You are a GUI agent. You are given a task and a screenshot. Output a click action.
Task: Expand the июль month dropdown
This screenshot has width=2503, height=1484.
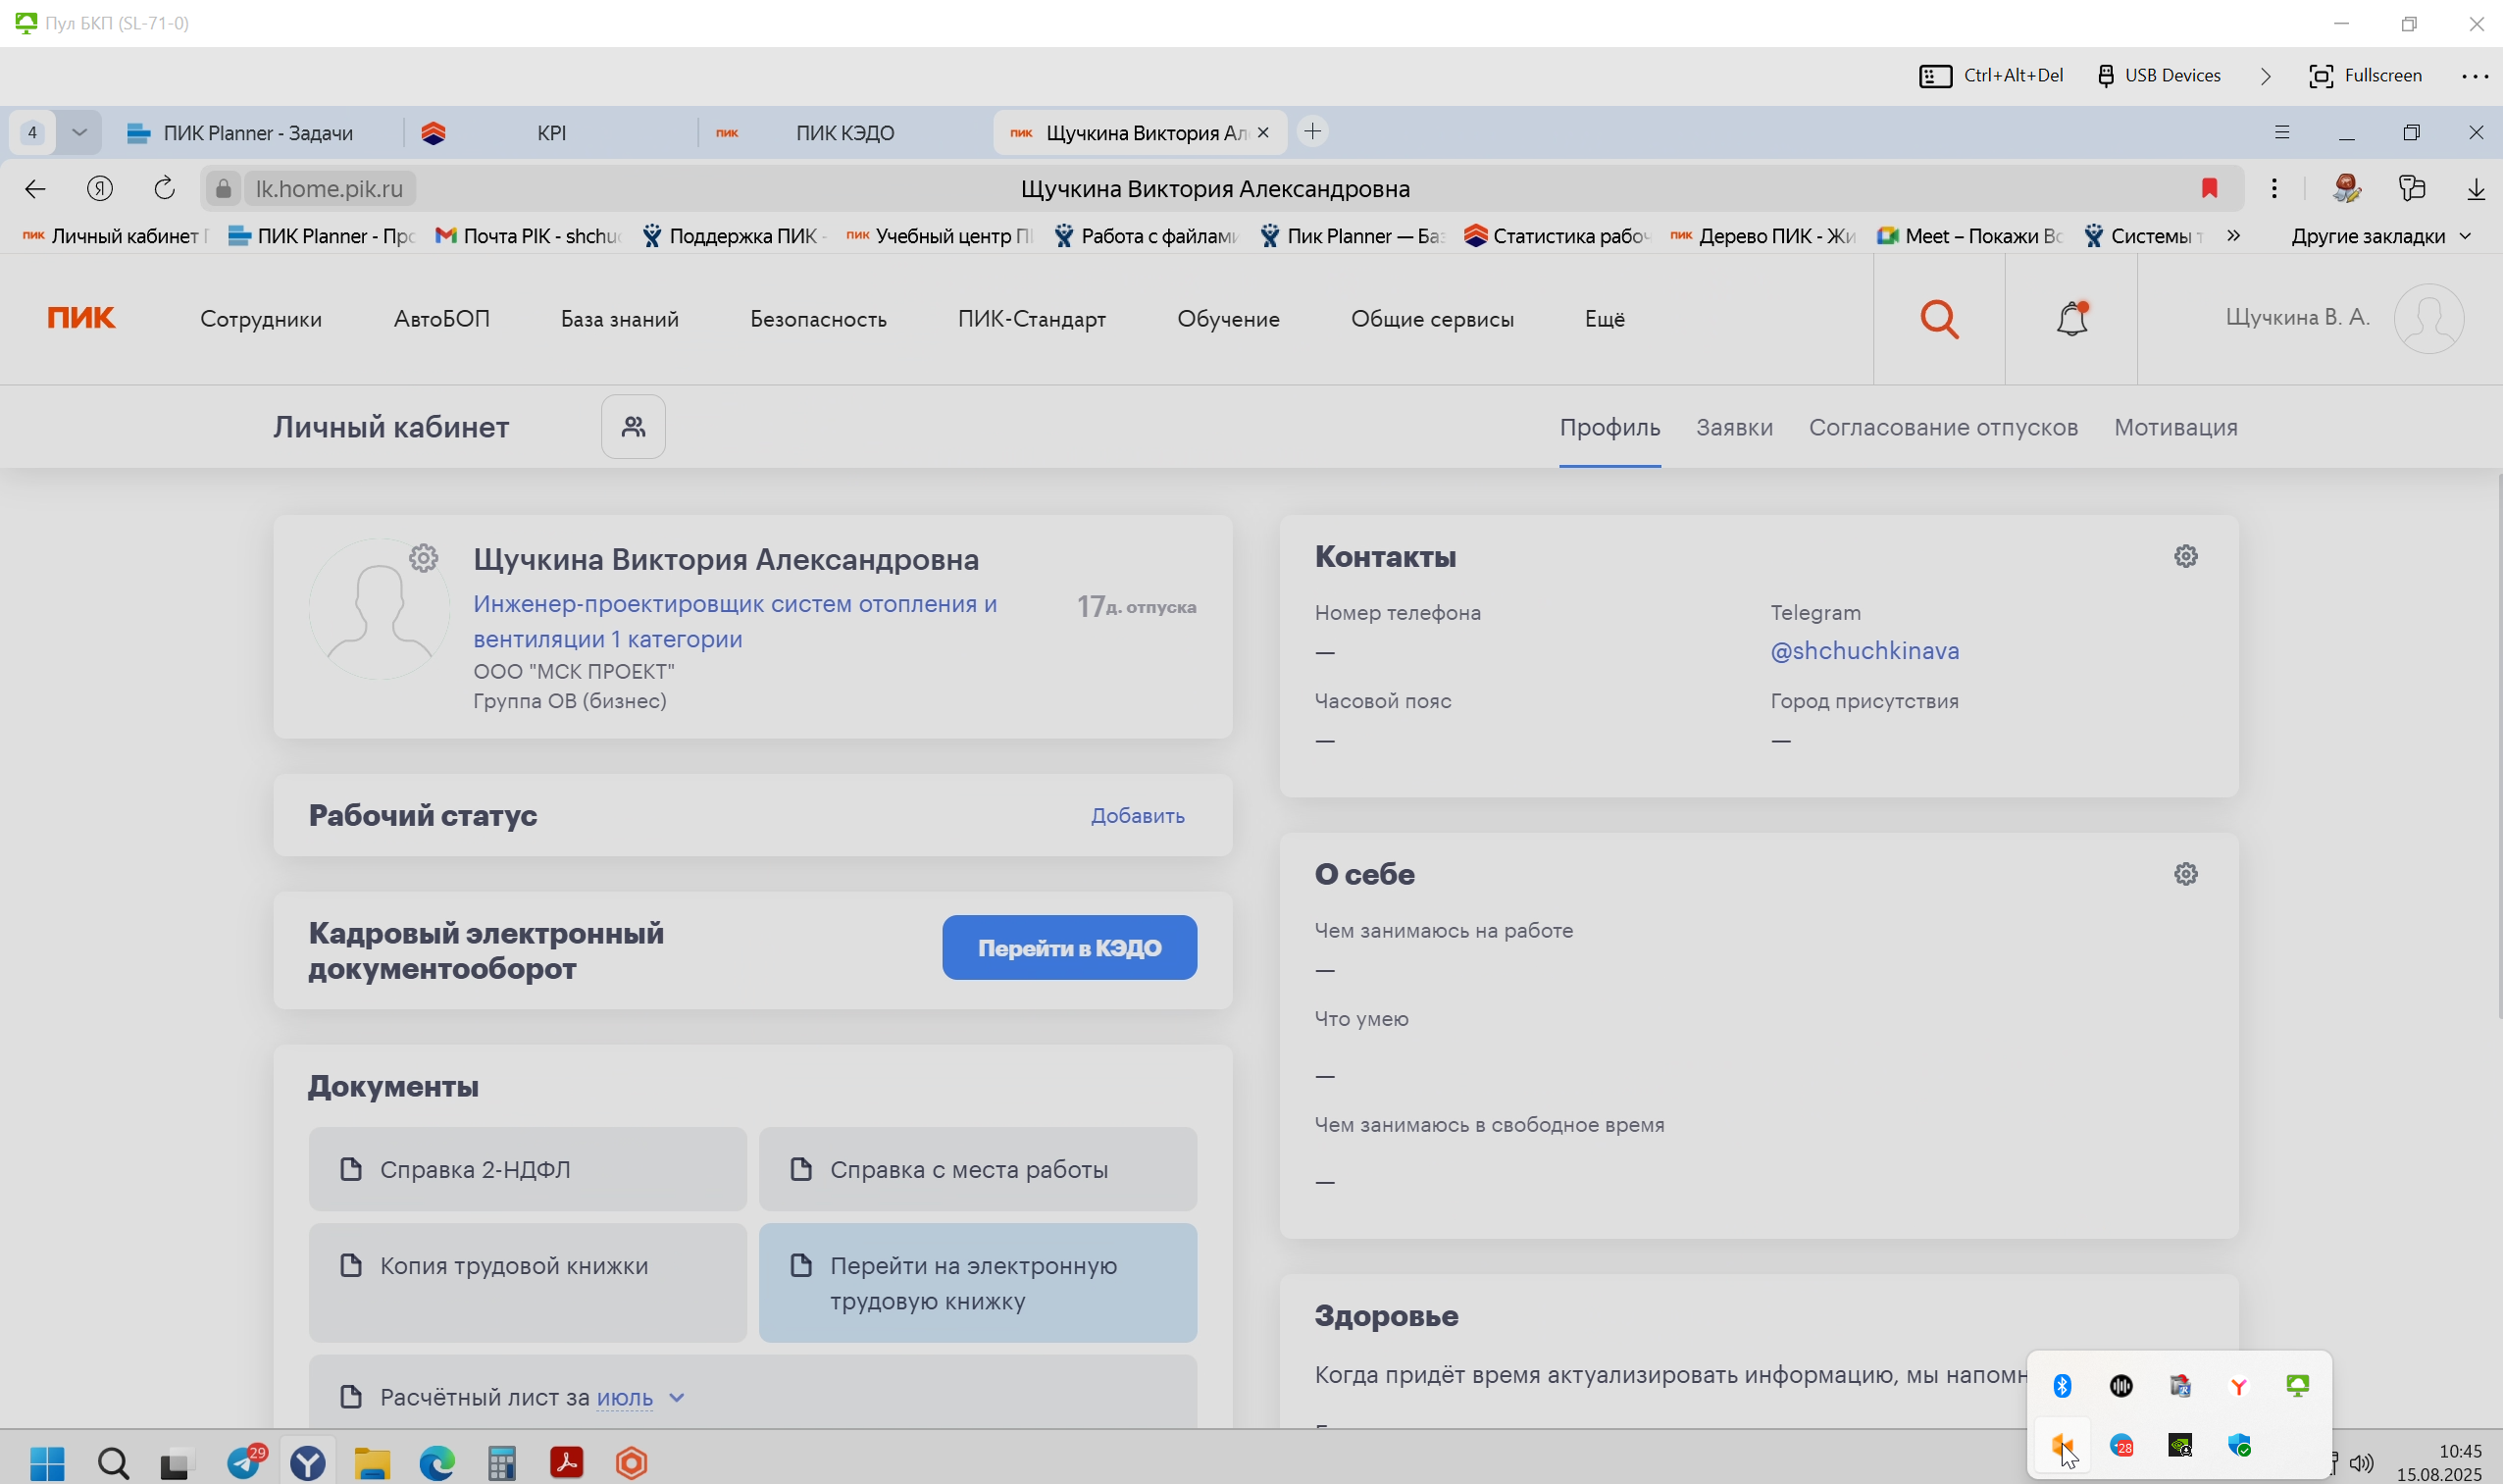click(x=677, y=1397)
